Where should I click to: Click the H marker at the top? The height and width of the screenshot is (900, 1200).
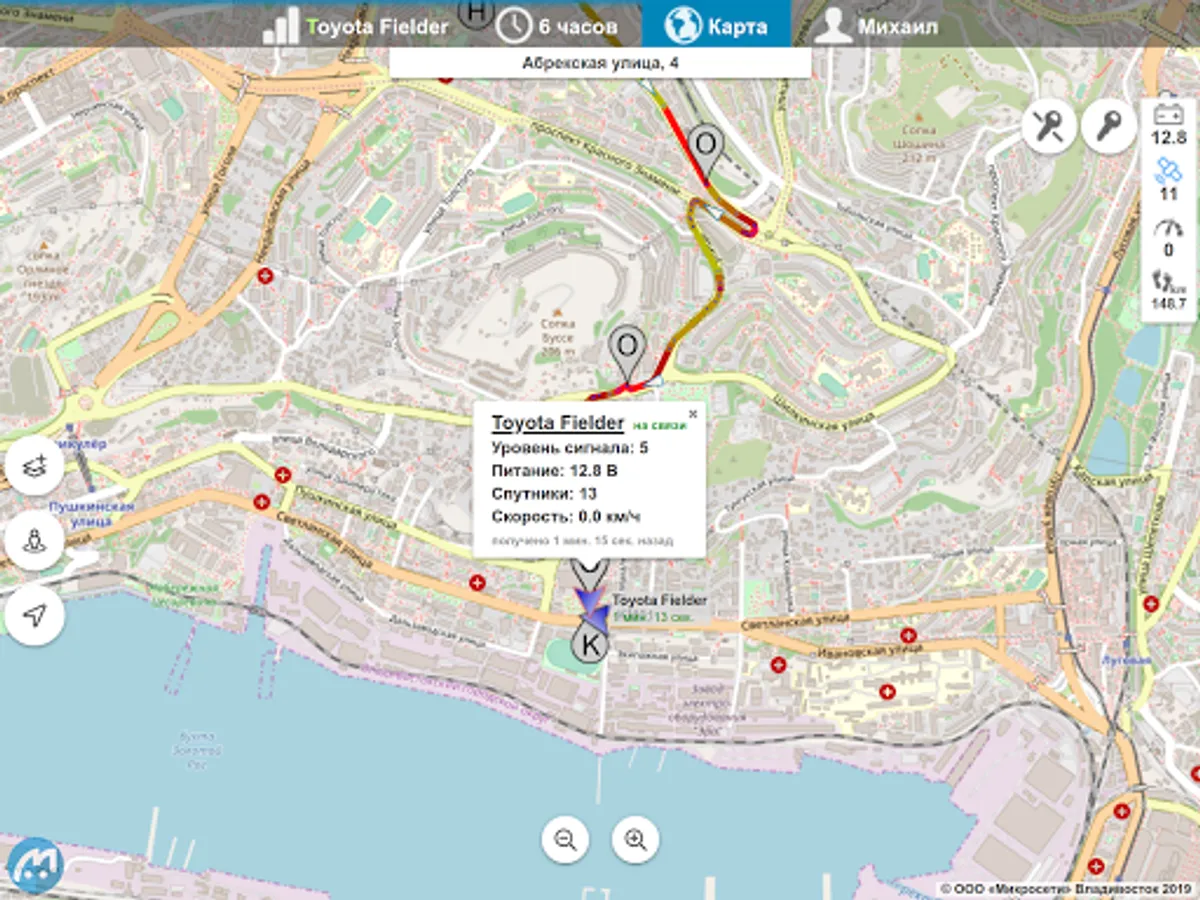[476, 11]
